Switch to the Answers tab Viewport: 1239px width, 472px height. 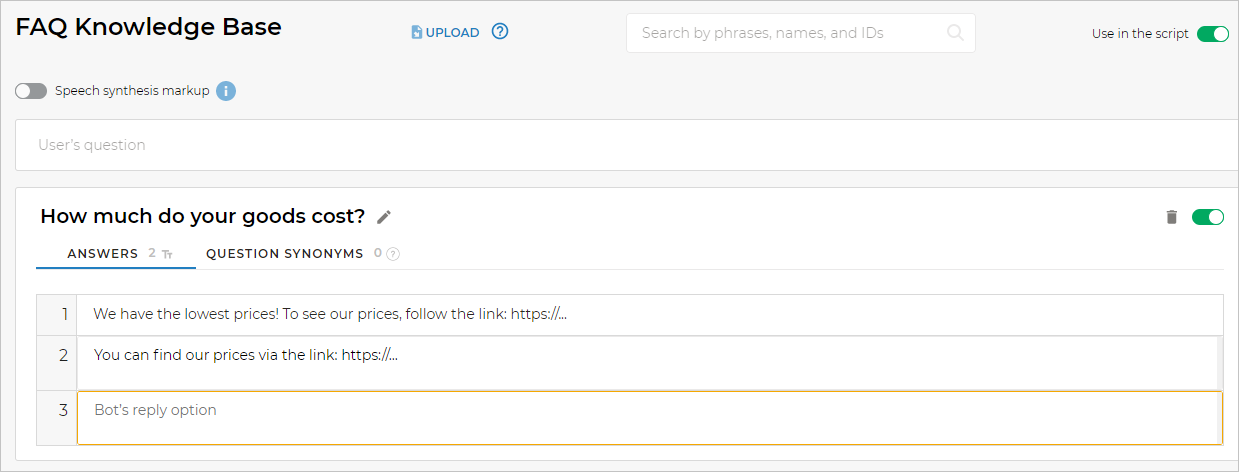[102, 254]
